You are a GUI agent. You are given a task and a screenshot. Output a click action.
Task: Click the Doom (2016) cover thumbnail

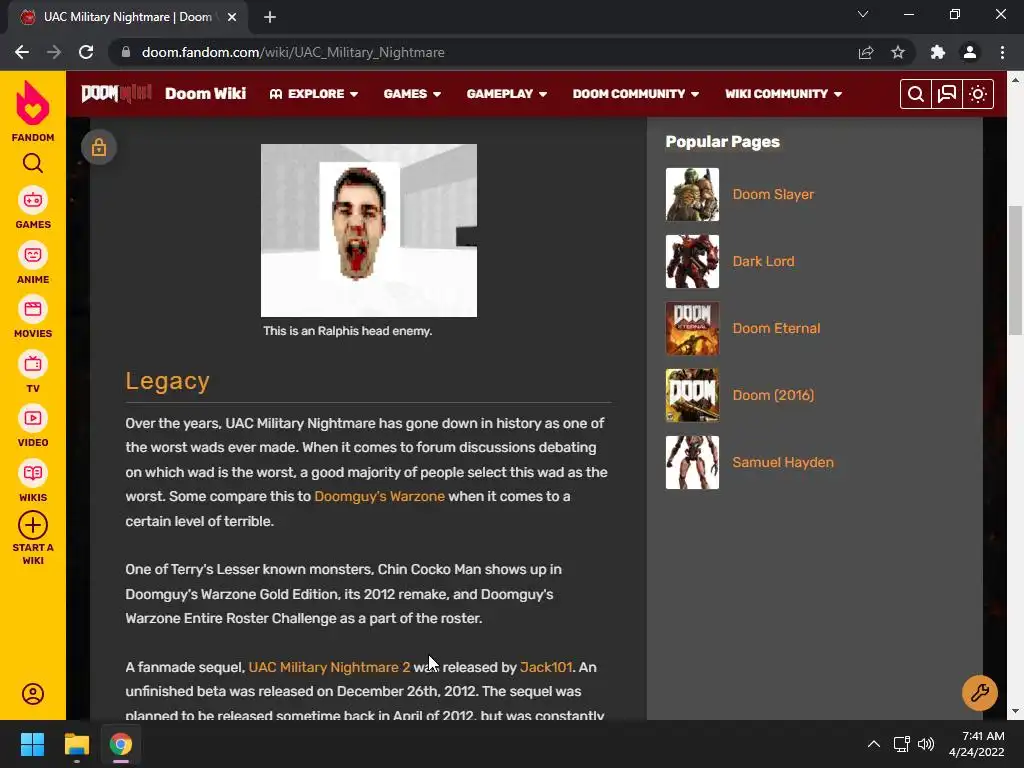point(692,395)
